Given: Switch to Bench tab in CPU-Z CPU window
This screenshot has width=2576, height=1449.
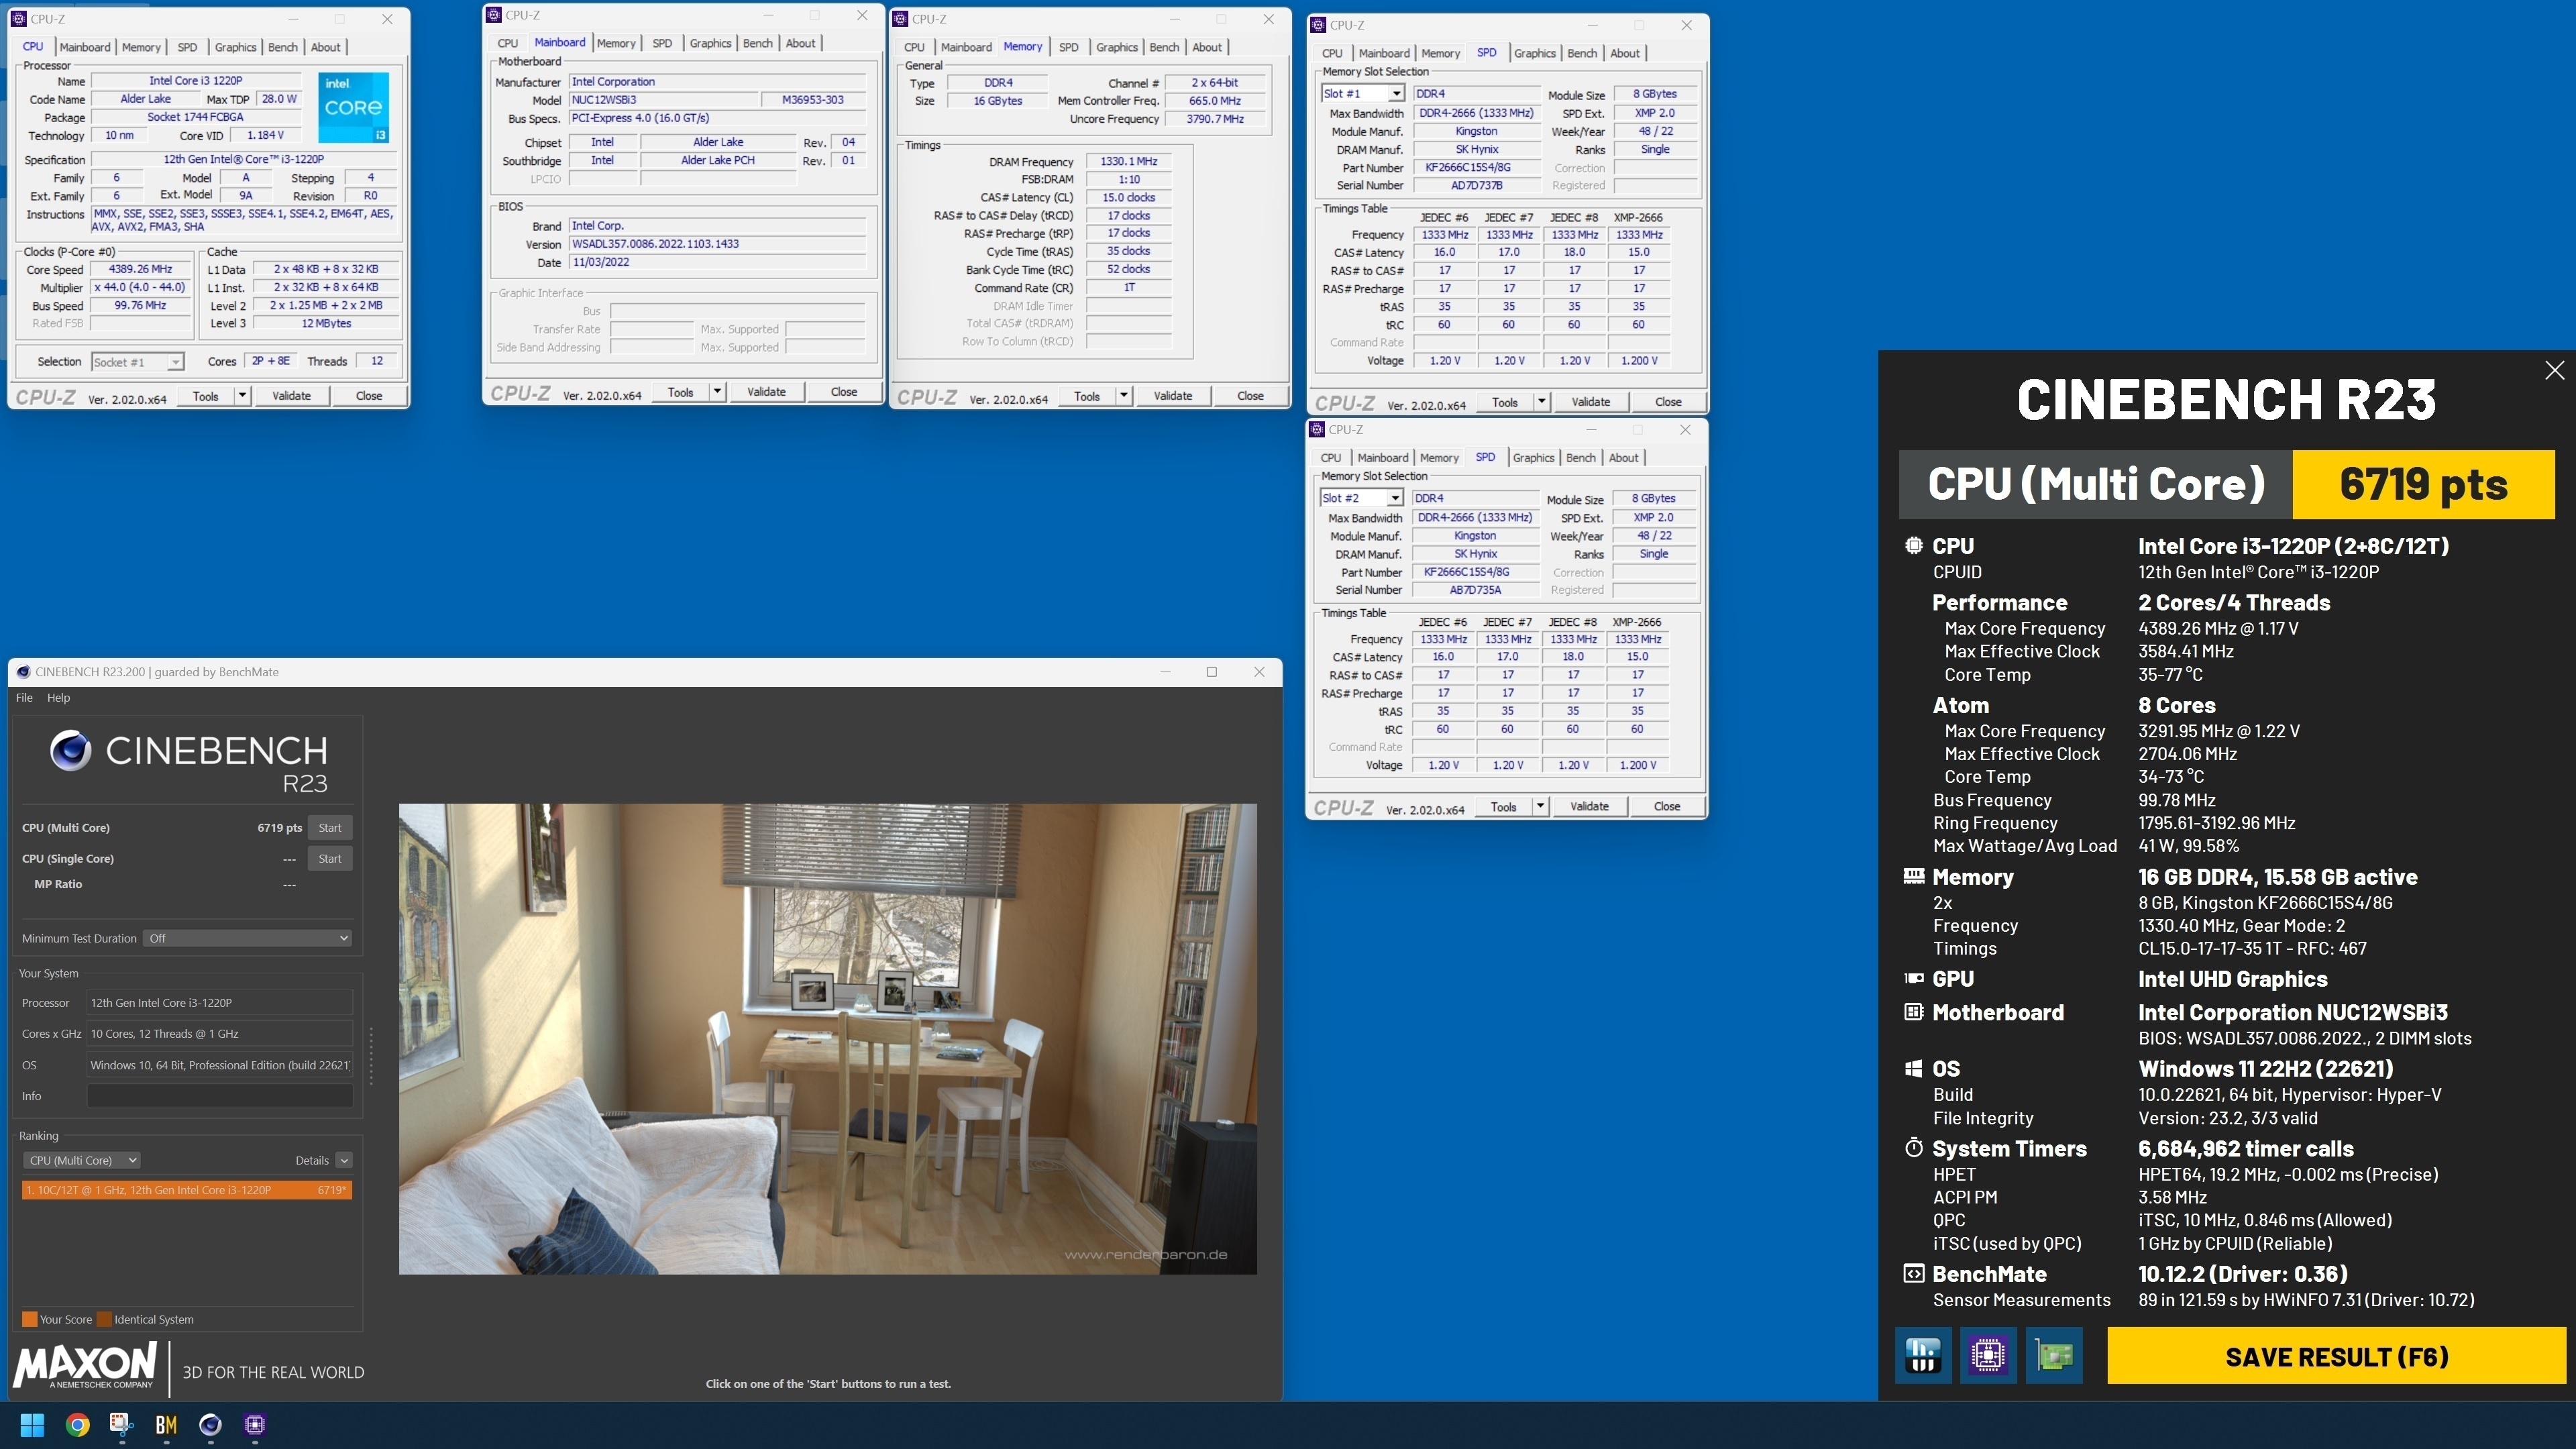Looking at the screenshot, I should (x=282, y=47).
